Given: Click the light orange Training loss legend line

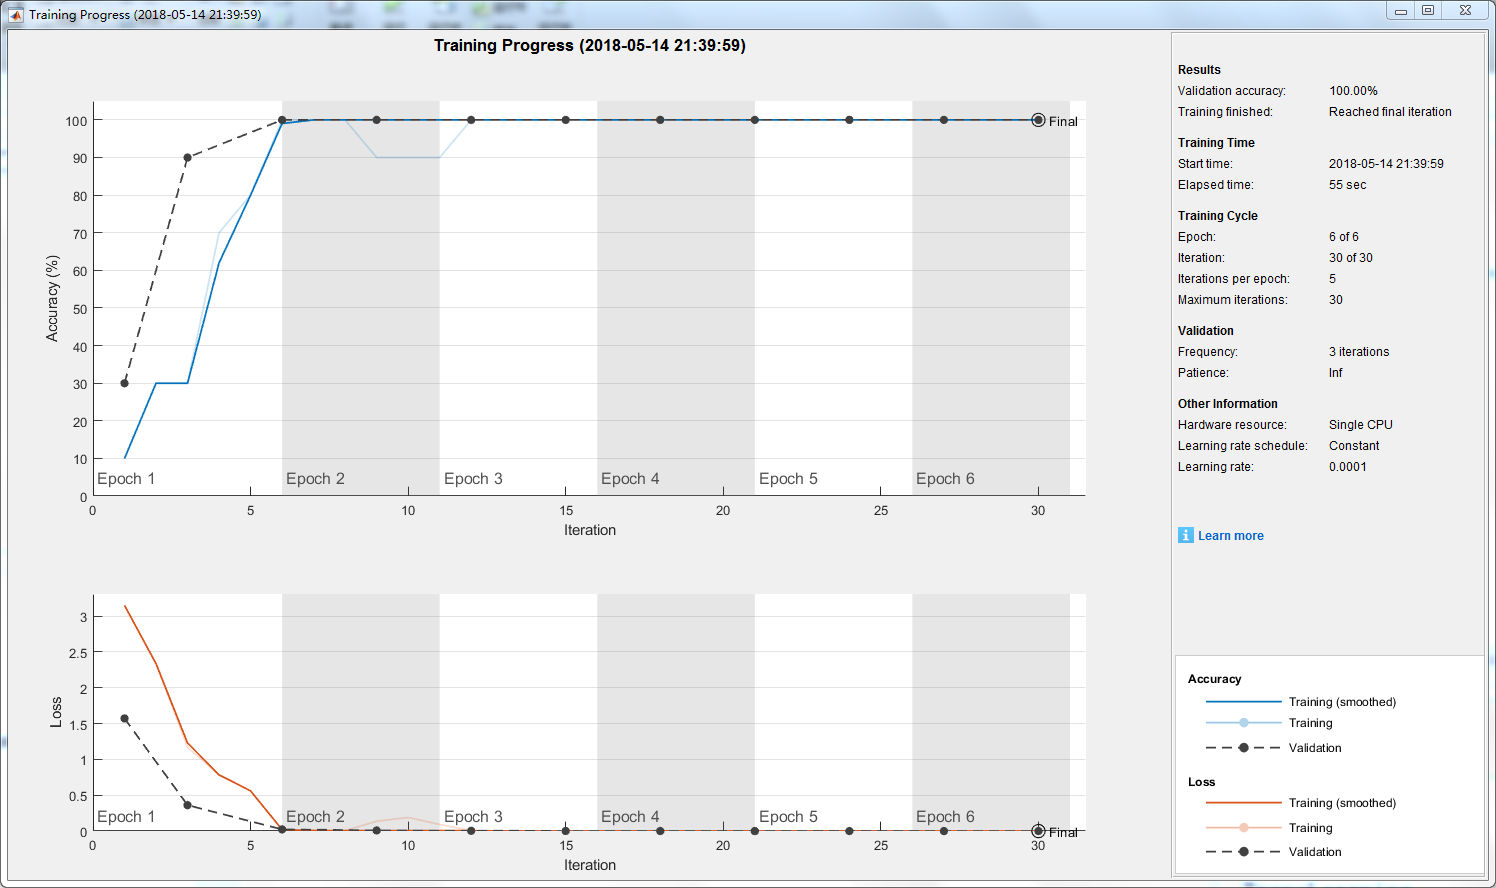Looking at the screenshot, I should tap(1243, 827).
